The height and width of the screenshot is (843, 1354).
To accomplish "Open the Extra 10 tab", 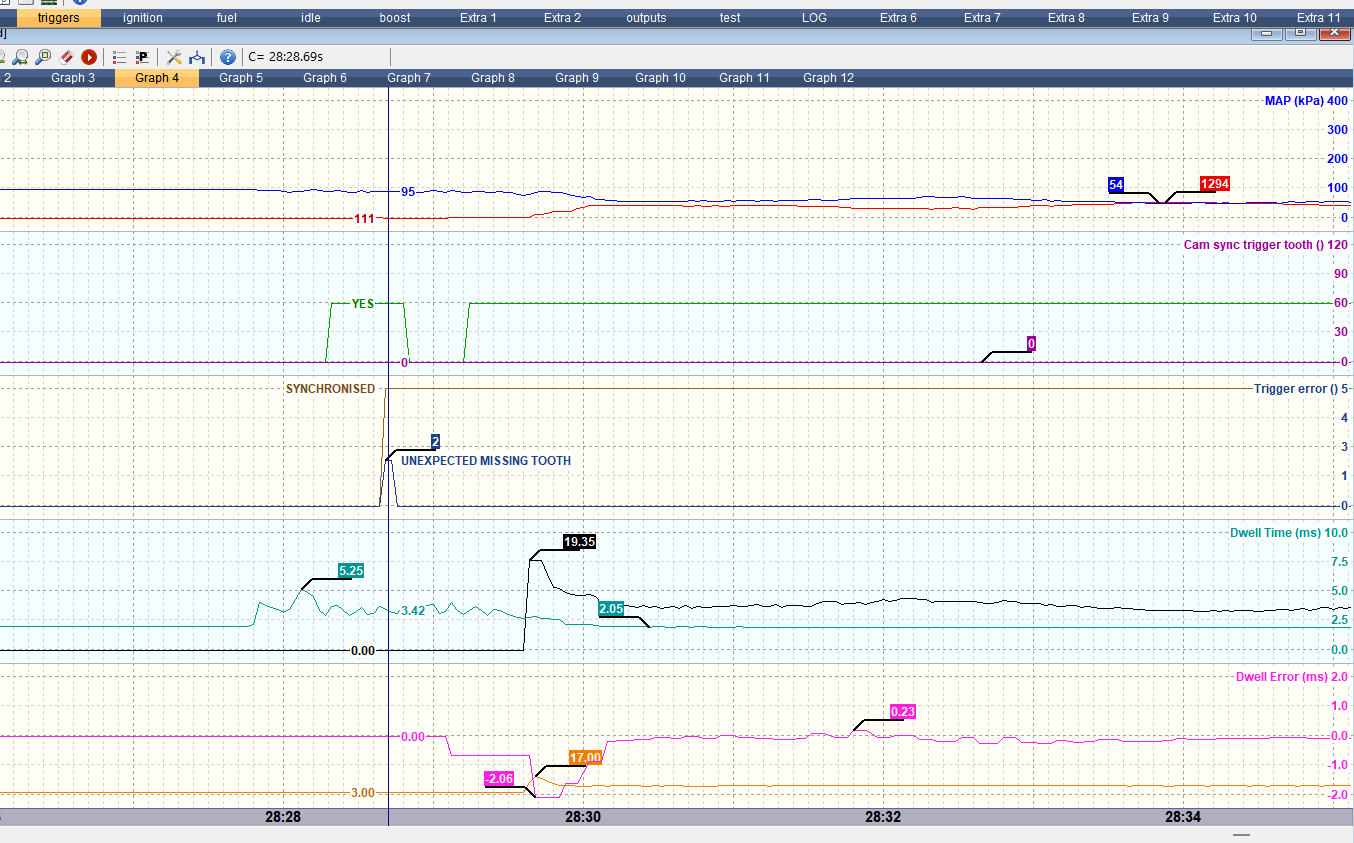I will click(x=1235, y=18).
